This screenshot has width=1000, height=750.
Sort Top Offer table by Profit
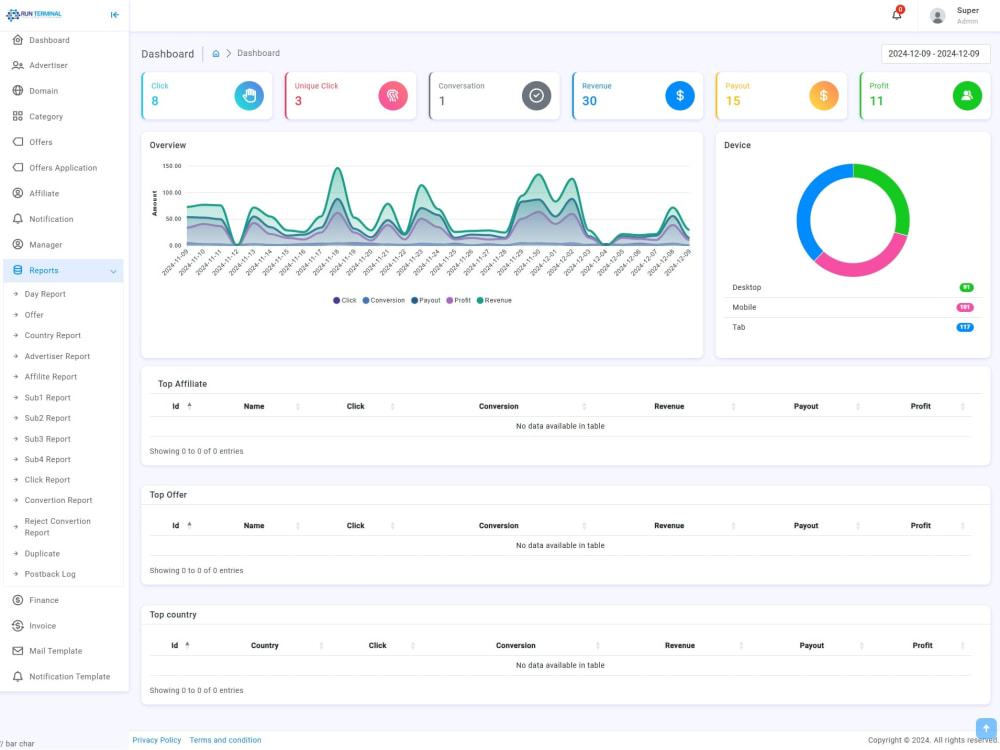pyautogui.click(x=920, y=526)
